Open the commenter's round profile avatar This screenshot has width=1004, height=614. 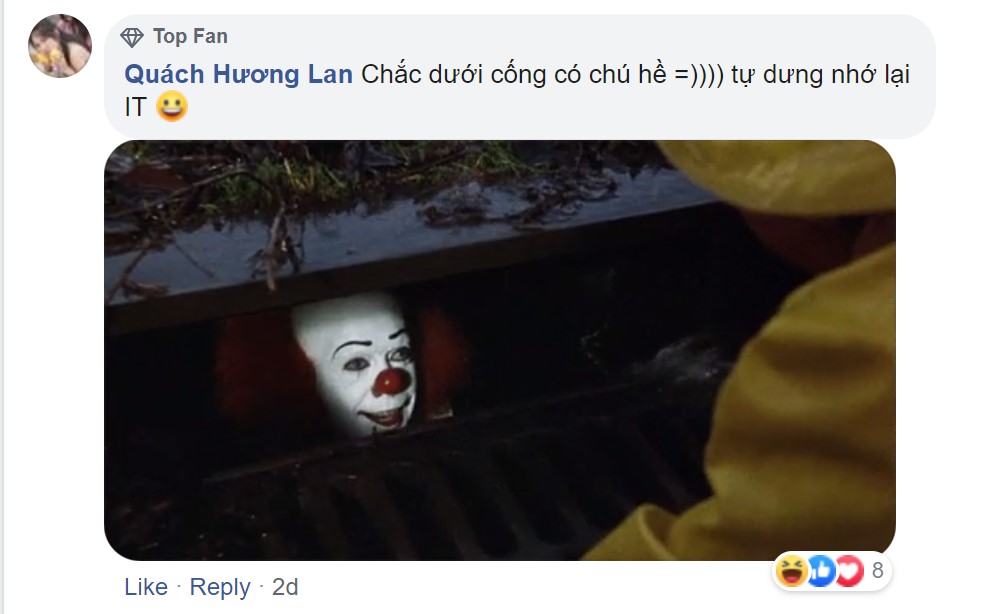pyautogui.click(x=60, y=45)
